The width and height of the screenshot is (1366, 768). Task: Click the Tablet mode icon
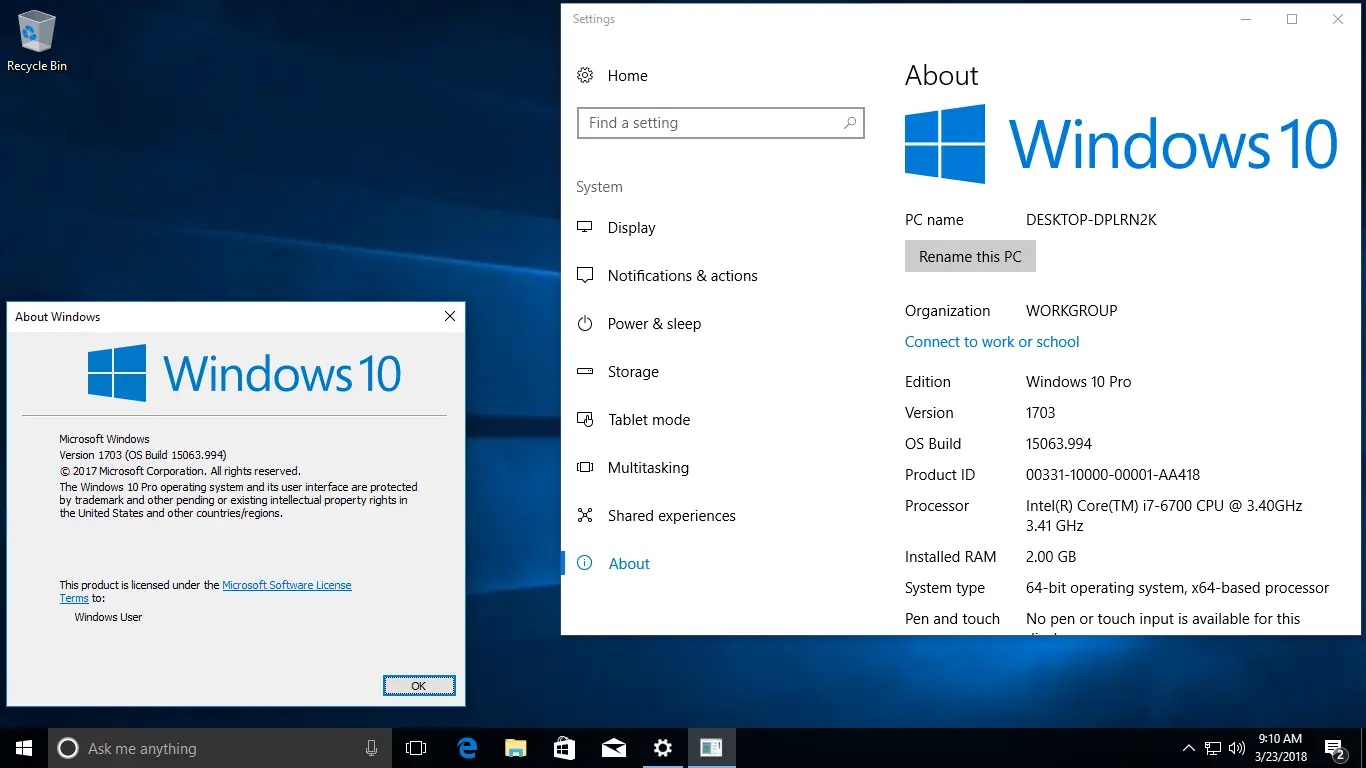point(585,420)
